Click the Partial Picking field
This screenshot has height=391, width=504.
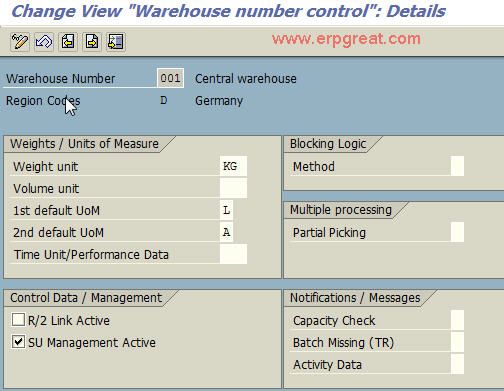point(457,232)
